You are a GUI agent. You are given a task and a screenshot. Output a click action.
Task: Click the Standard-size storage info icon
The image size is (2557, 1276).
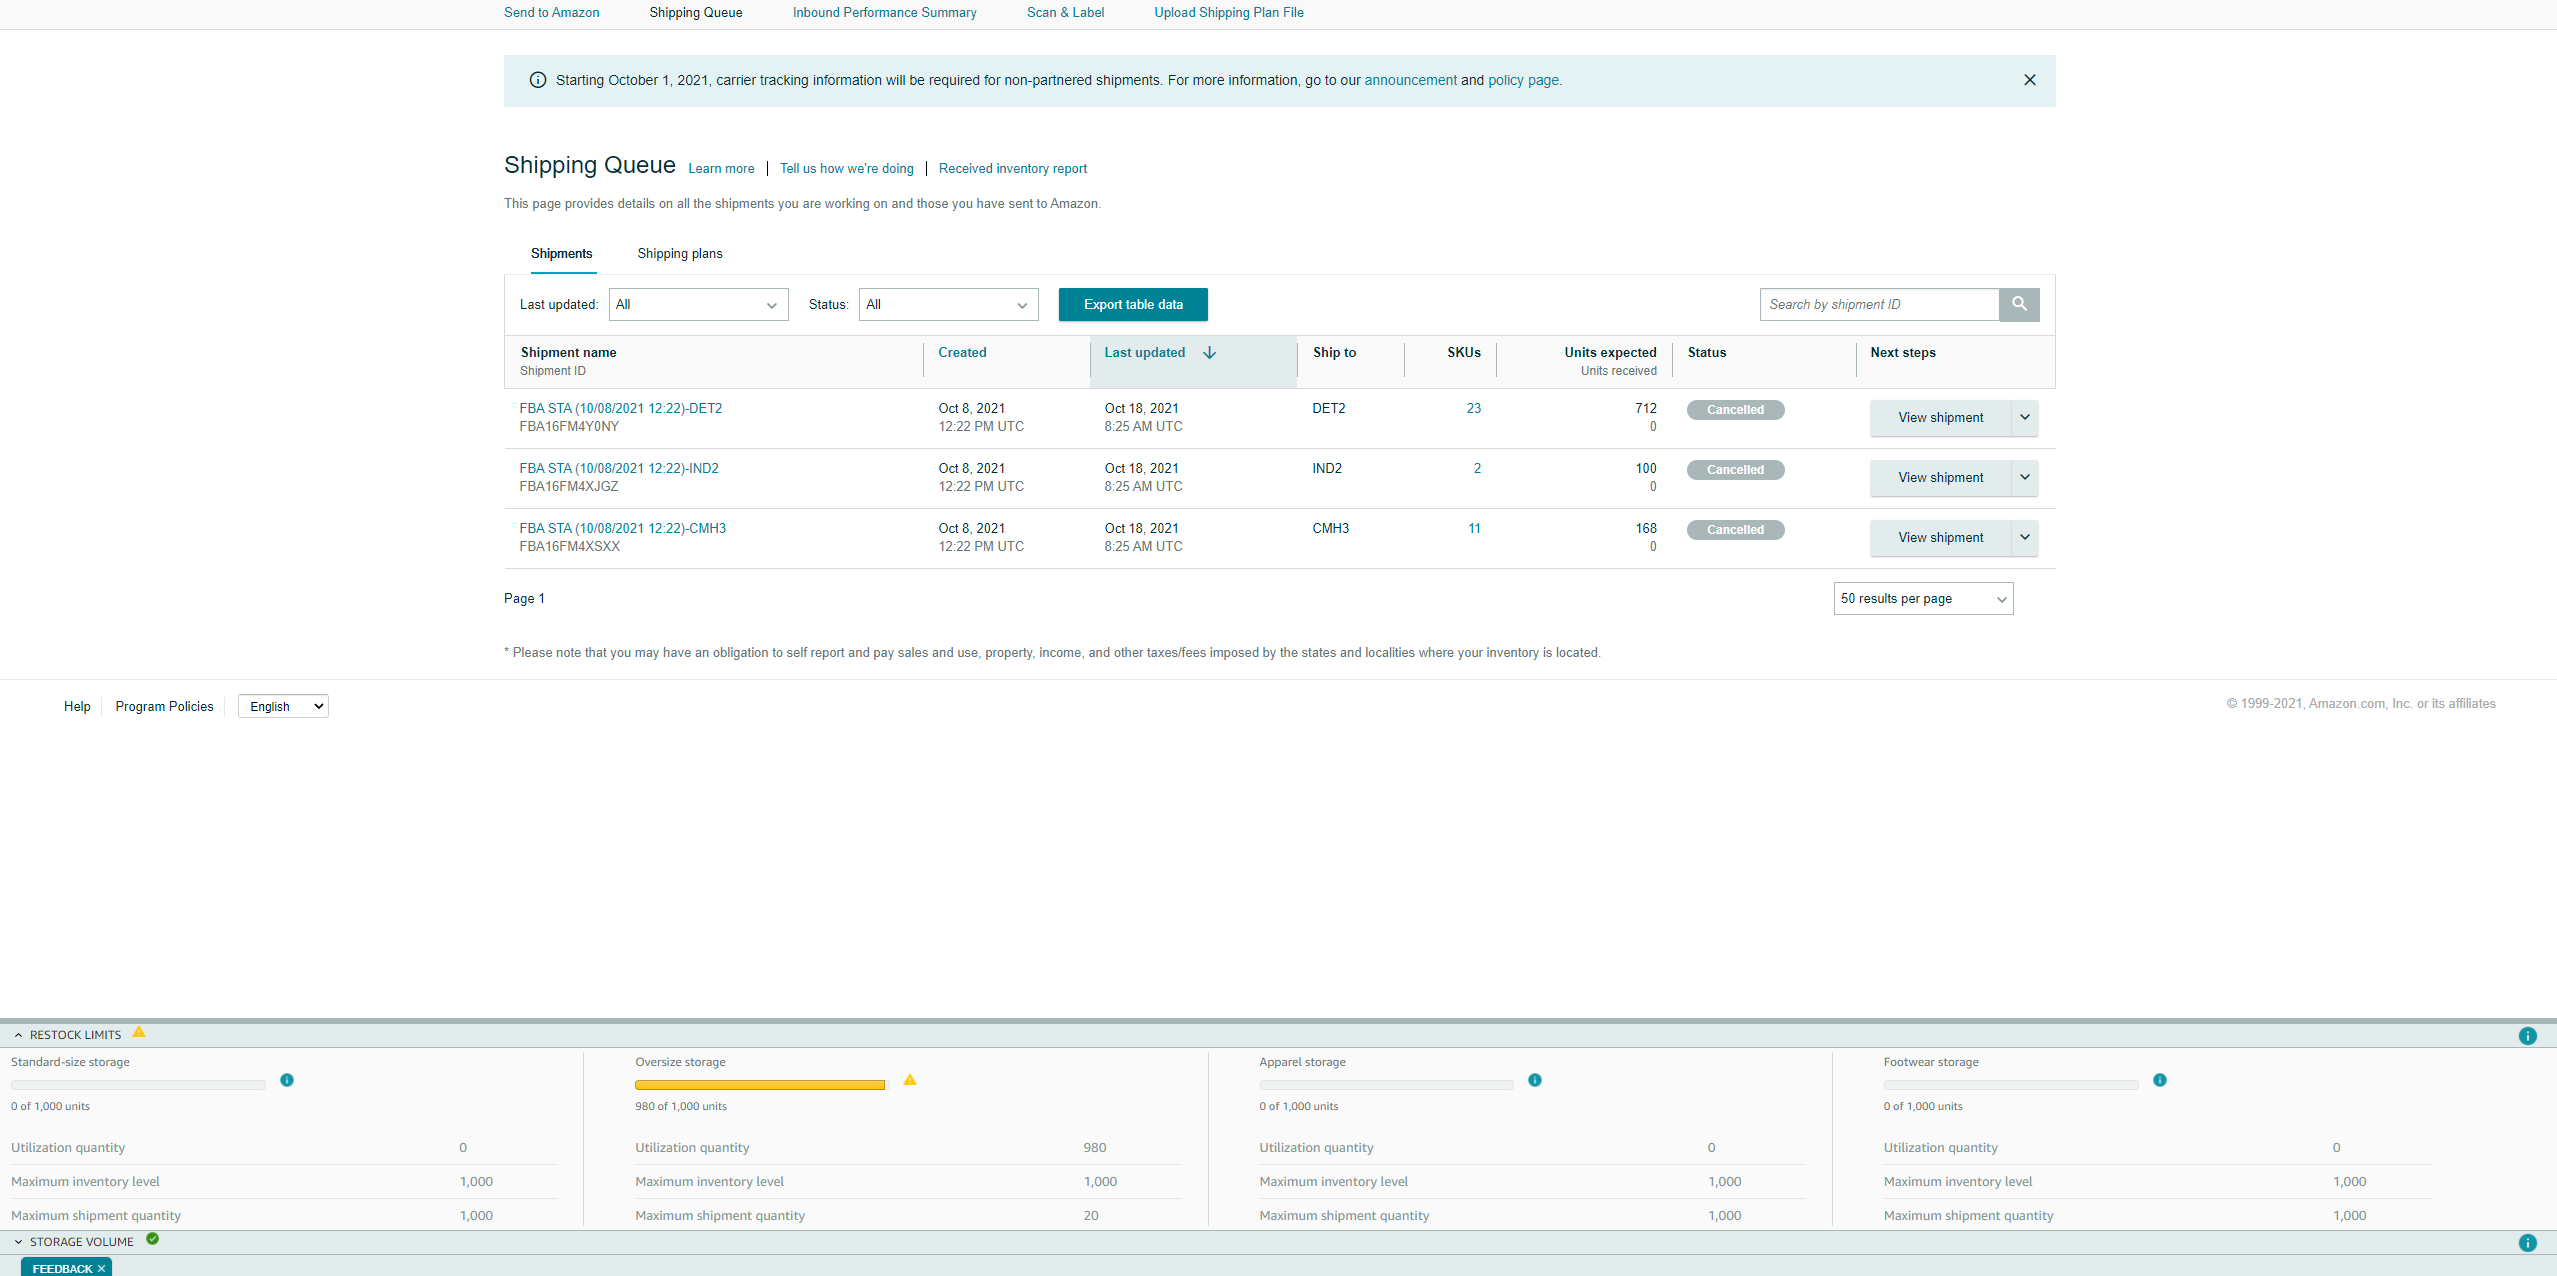click(x=287, y=1080)
